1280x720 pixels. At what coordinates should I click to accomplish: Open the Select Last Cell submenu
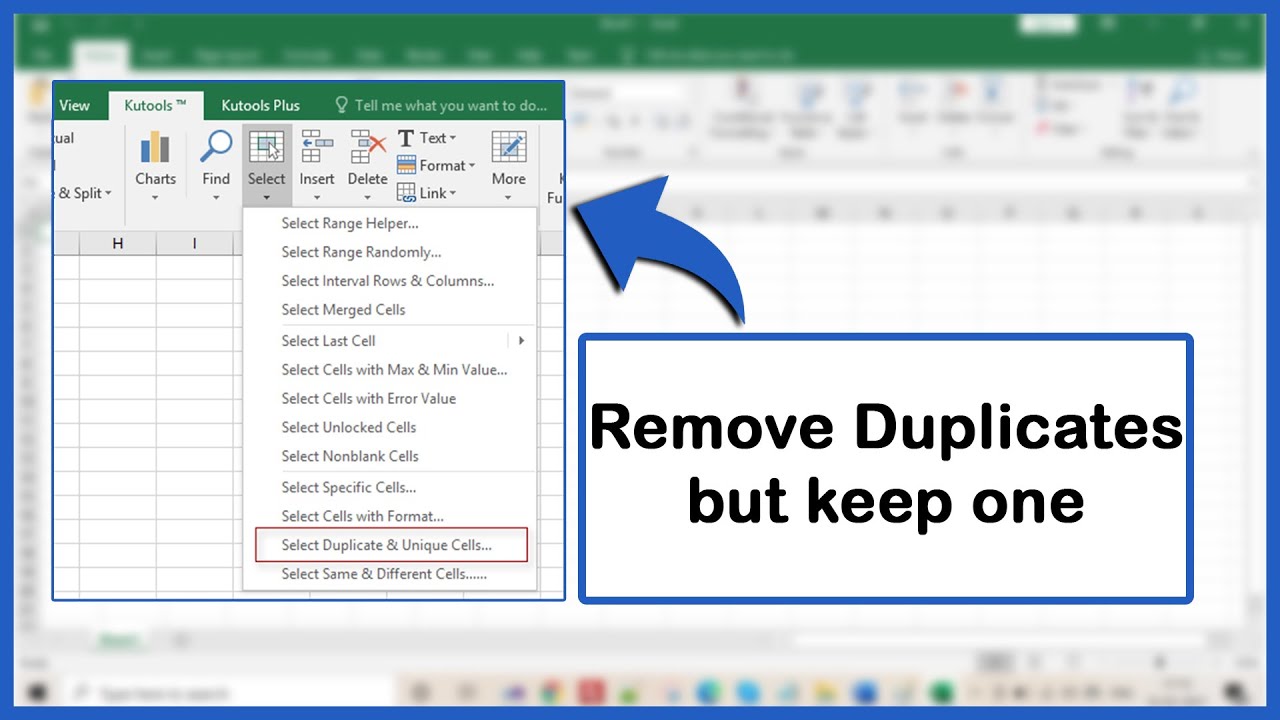[x=390, y=341]
